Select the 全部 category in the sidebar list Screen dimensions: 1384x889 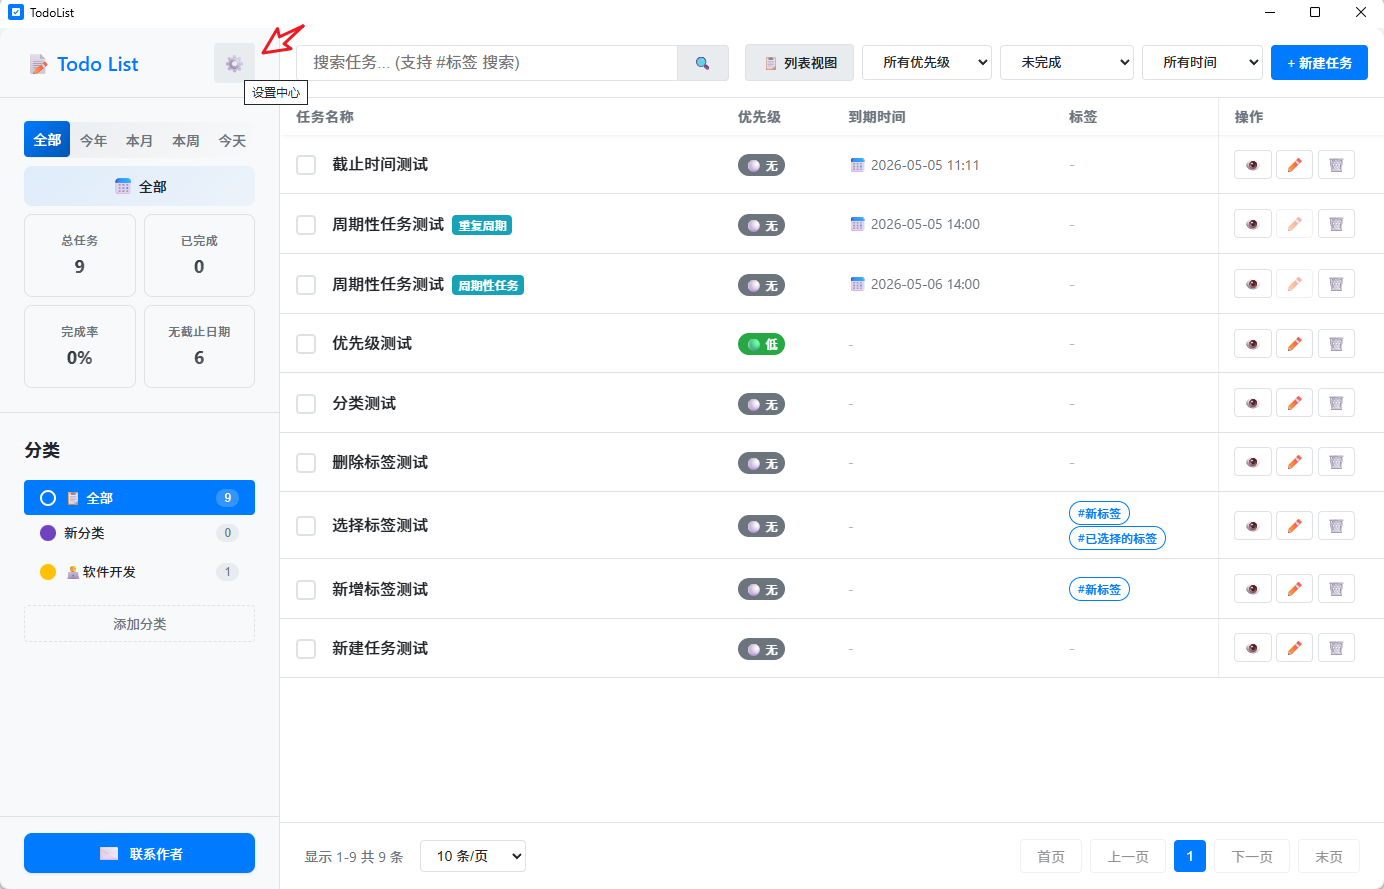coord(139,497)
